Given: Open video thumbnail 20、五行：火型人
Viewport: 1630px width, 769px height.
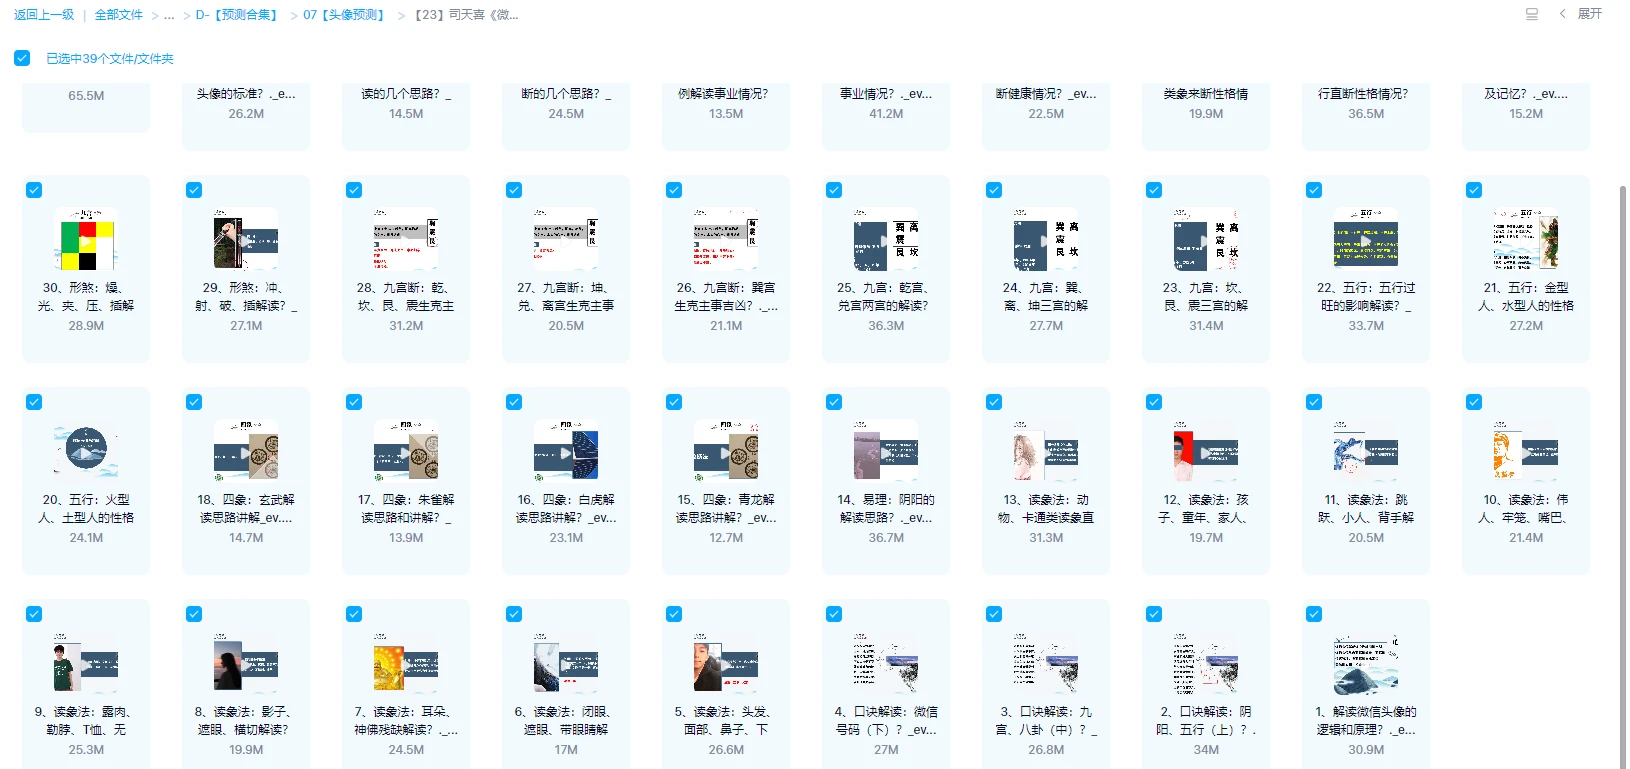Looking at the screenshot, I should pyautogui.click(x=86, y=452).
